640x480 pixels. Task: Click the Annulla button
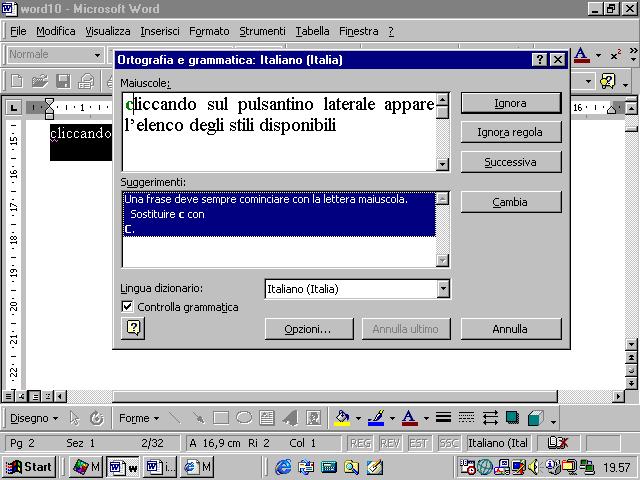(x=511, y=329)
